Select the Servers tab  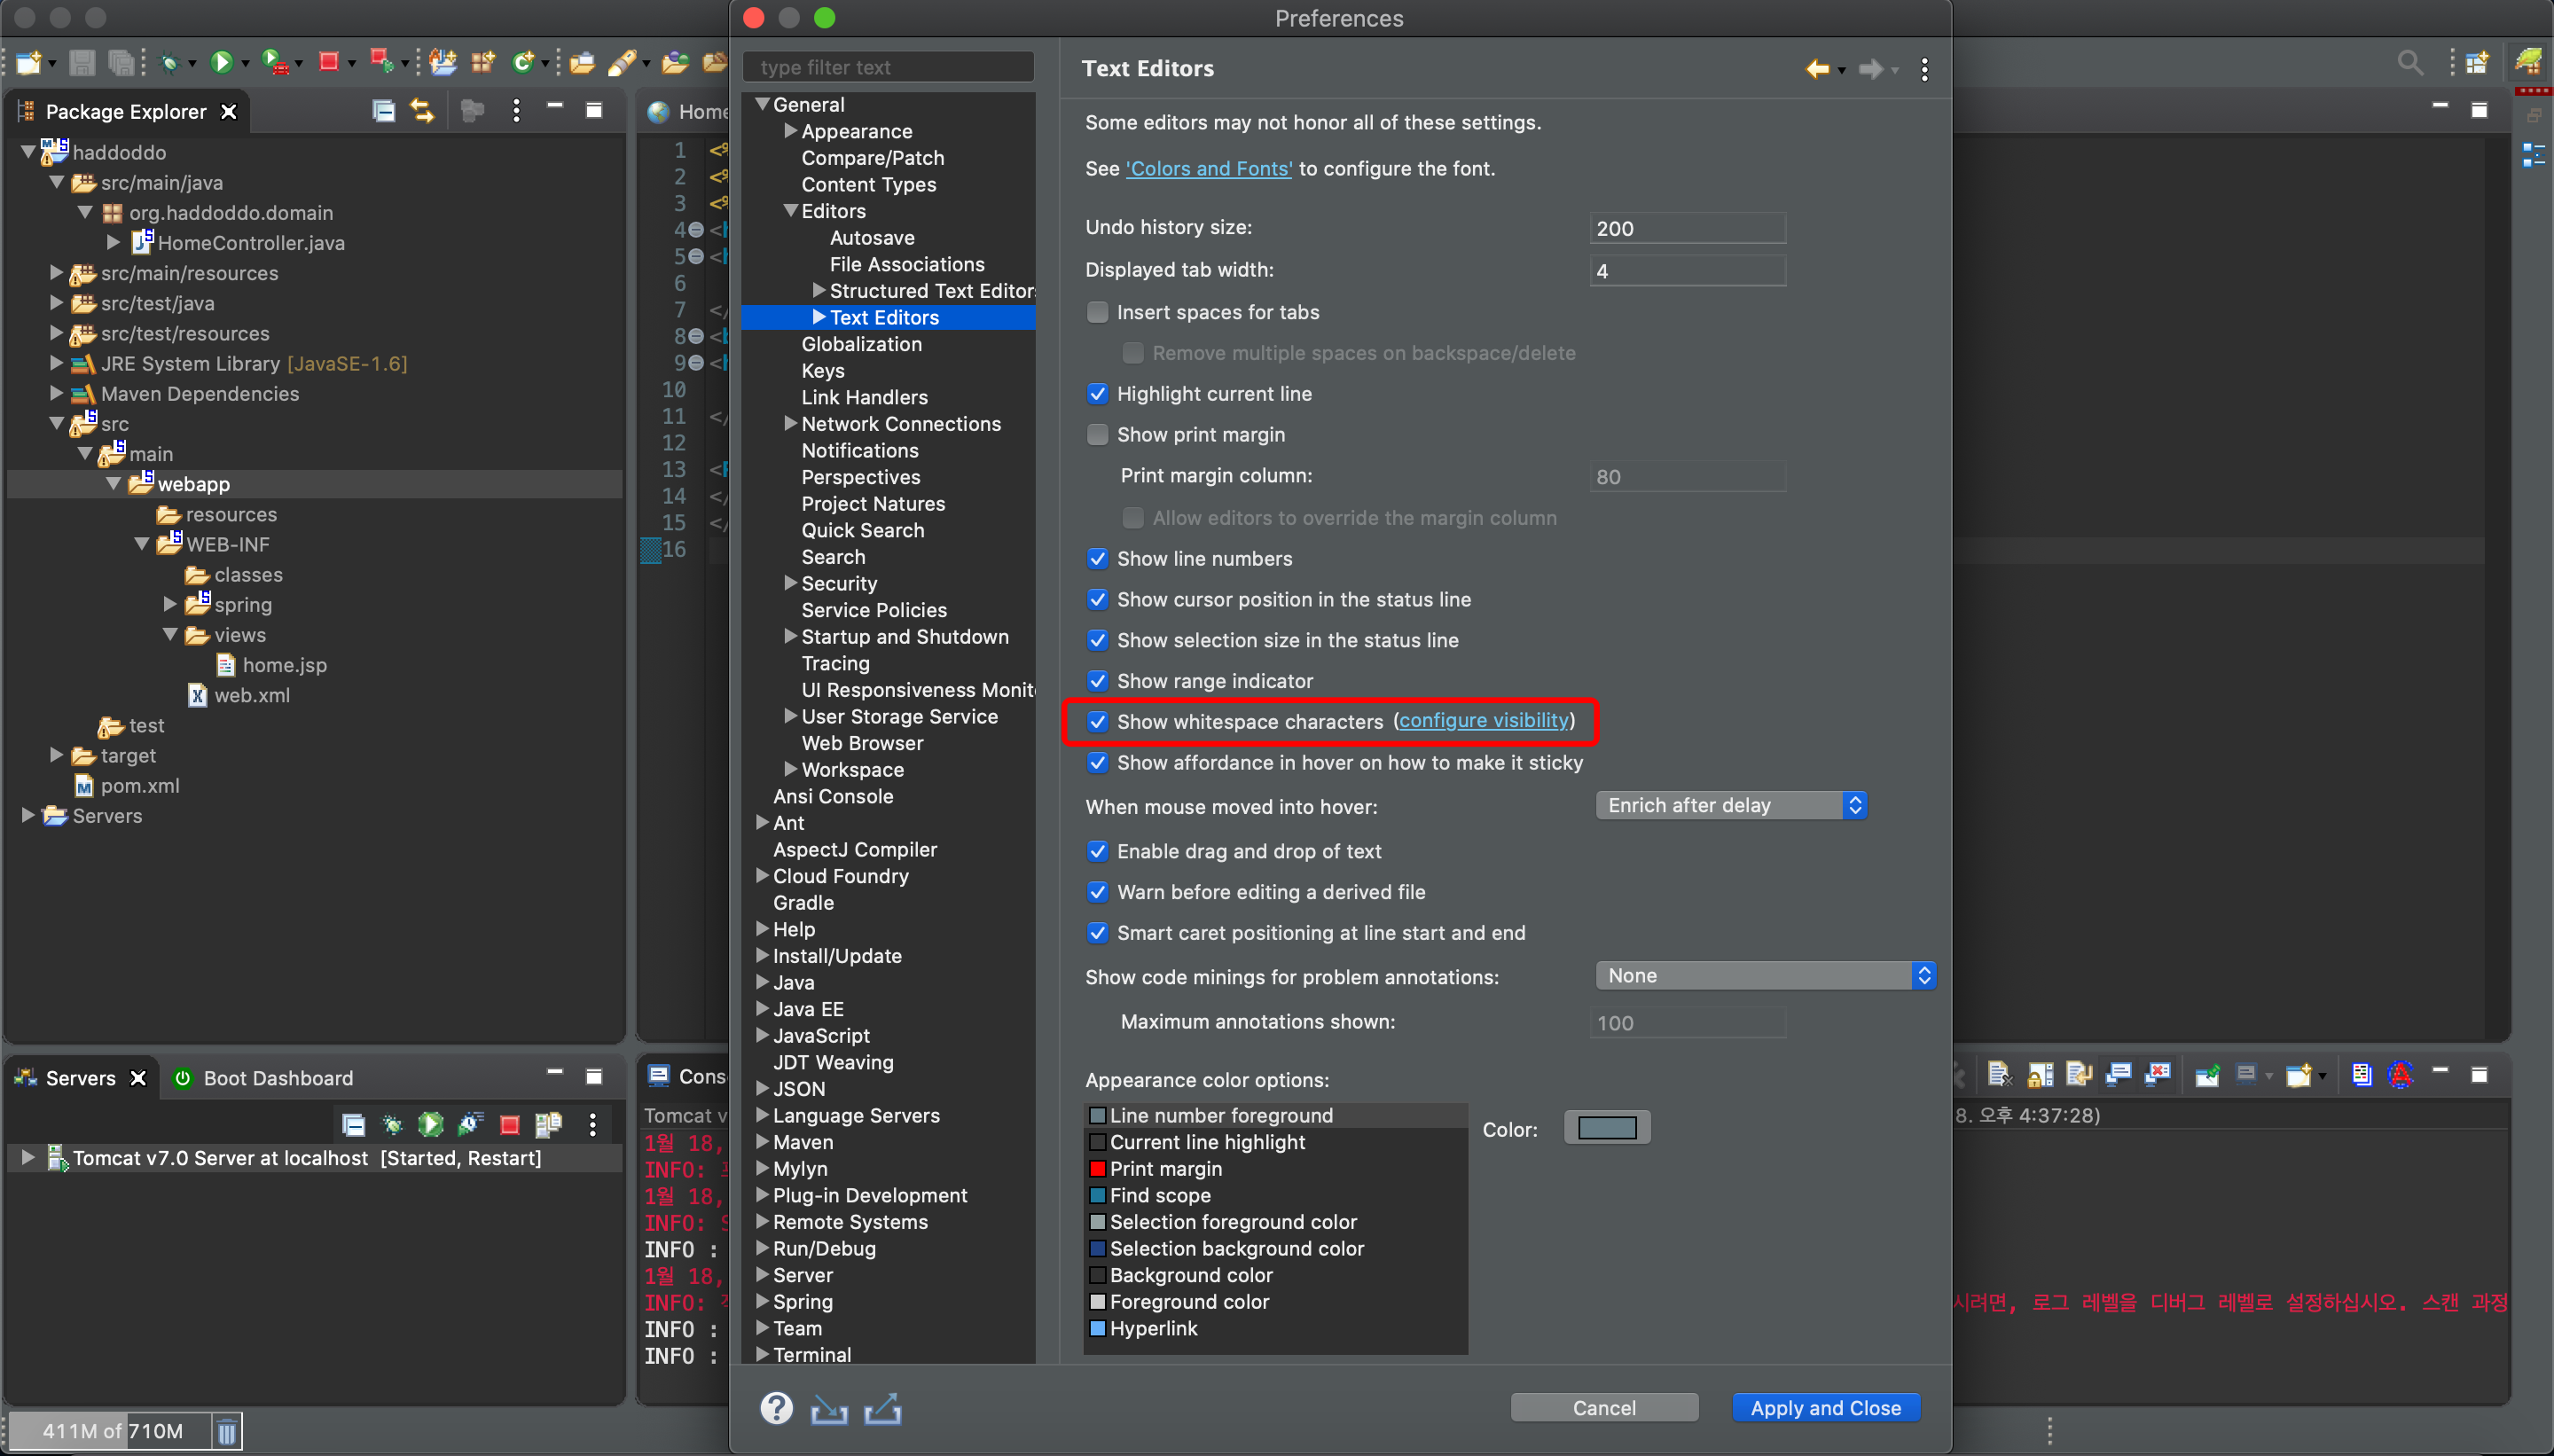80,1078
